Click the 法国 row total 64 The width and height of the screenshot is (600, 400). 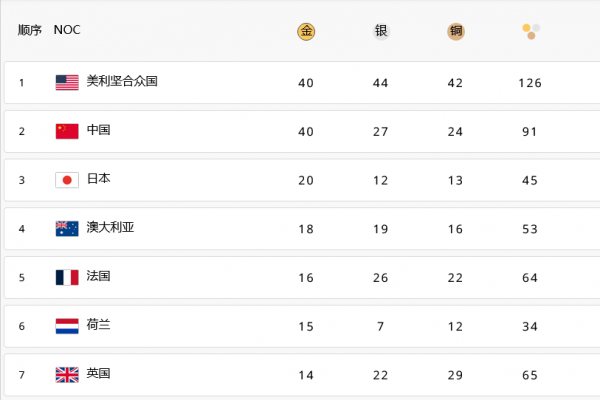[x=530, y=277]
